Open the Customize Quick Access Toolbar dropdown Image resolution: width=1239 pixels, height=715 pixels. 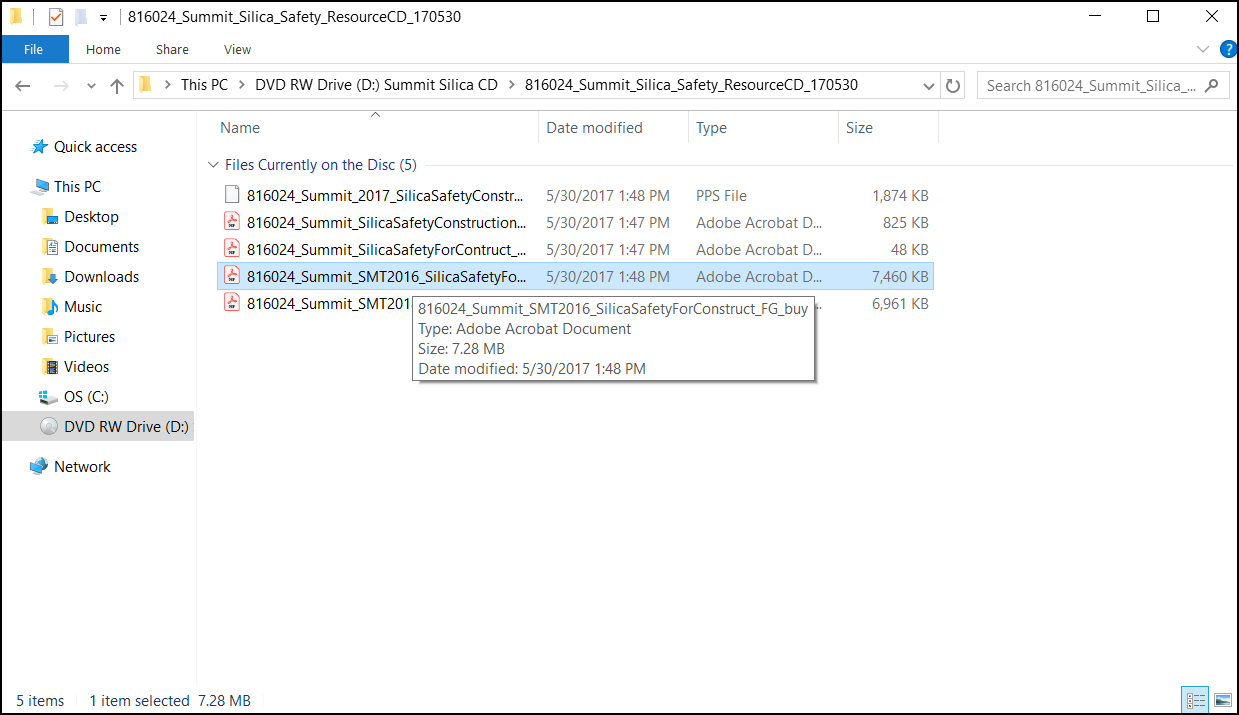pyautogui.click(x=103, y=18)
